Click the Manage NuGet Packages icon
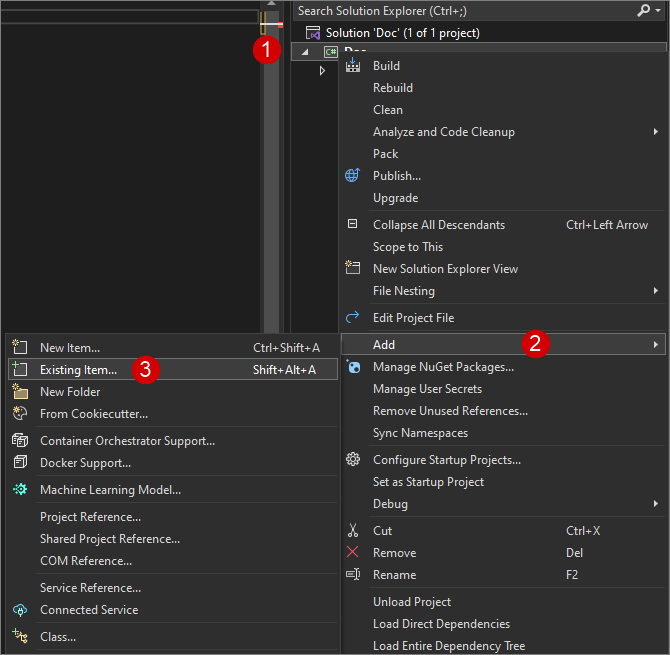 [352, 367]
